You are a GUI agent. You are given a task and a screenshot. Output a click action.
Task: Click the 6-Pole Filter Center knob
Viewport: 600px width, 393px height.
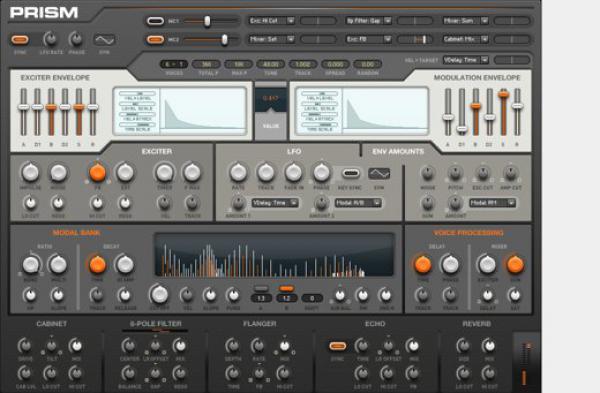[129, 346]
